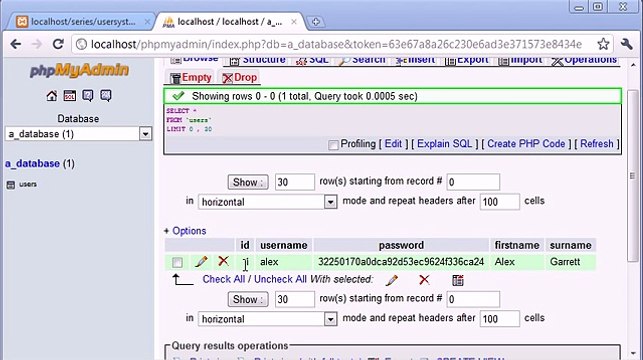Close the localhost/series tab
Viewport: 643px width, 360px height.
click(x=147, y=22)
